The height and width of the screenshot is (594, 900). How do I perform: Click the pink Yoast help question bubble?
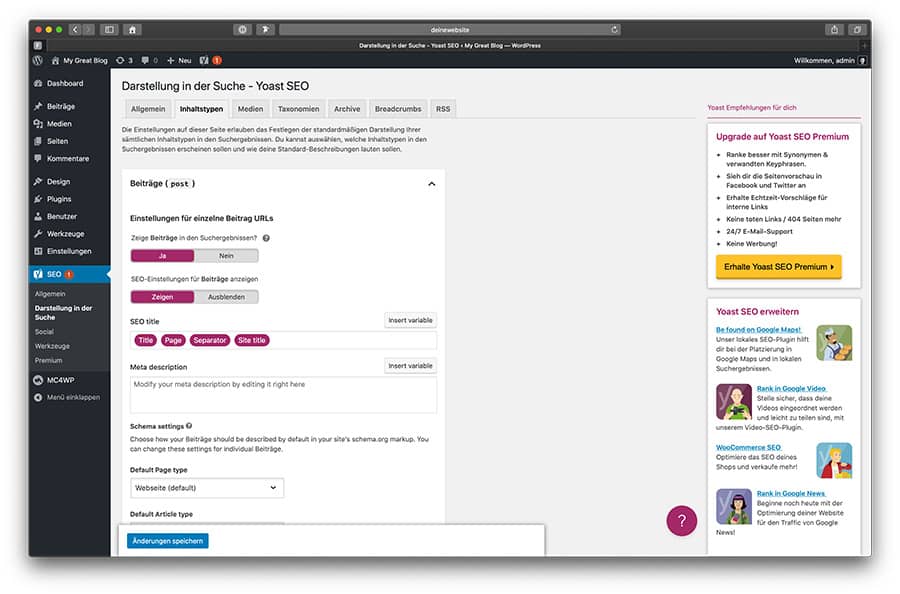681,521
